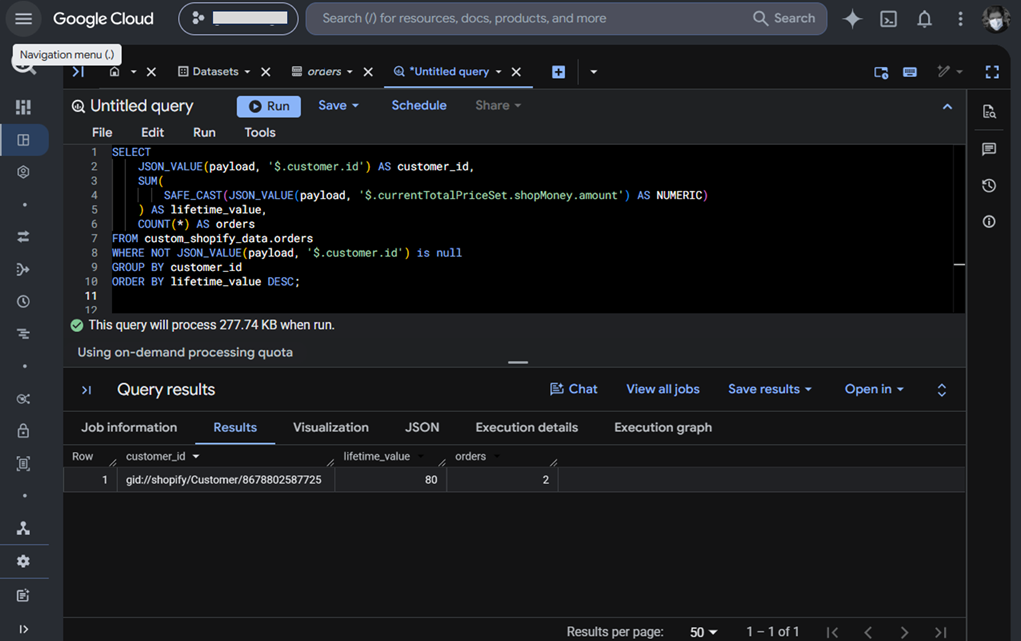This screenshot has height=641, width=1021.
Task: Open the settings gear in left sidebar
Action: [23, 562]
